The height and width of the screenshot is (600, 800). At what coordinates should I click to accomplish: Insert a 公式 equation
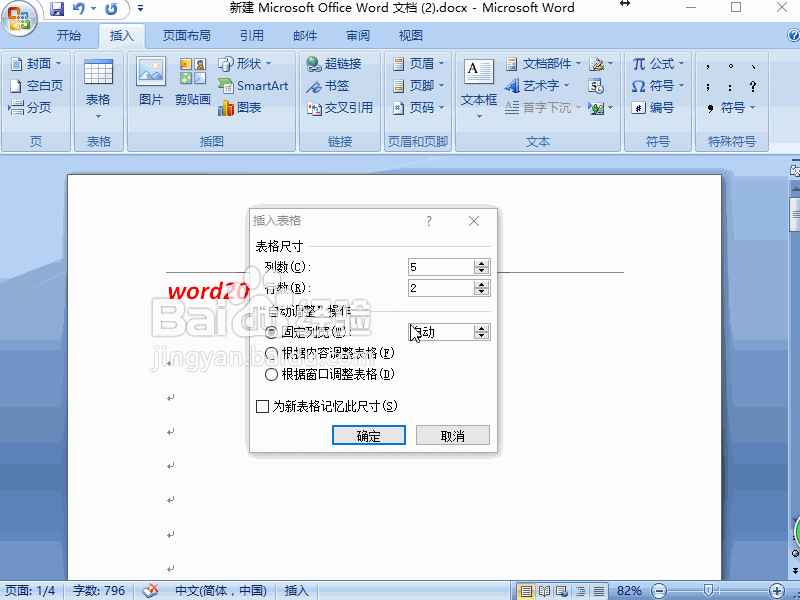pos(658,64)
